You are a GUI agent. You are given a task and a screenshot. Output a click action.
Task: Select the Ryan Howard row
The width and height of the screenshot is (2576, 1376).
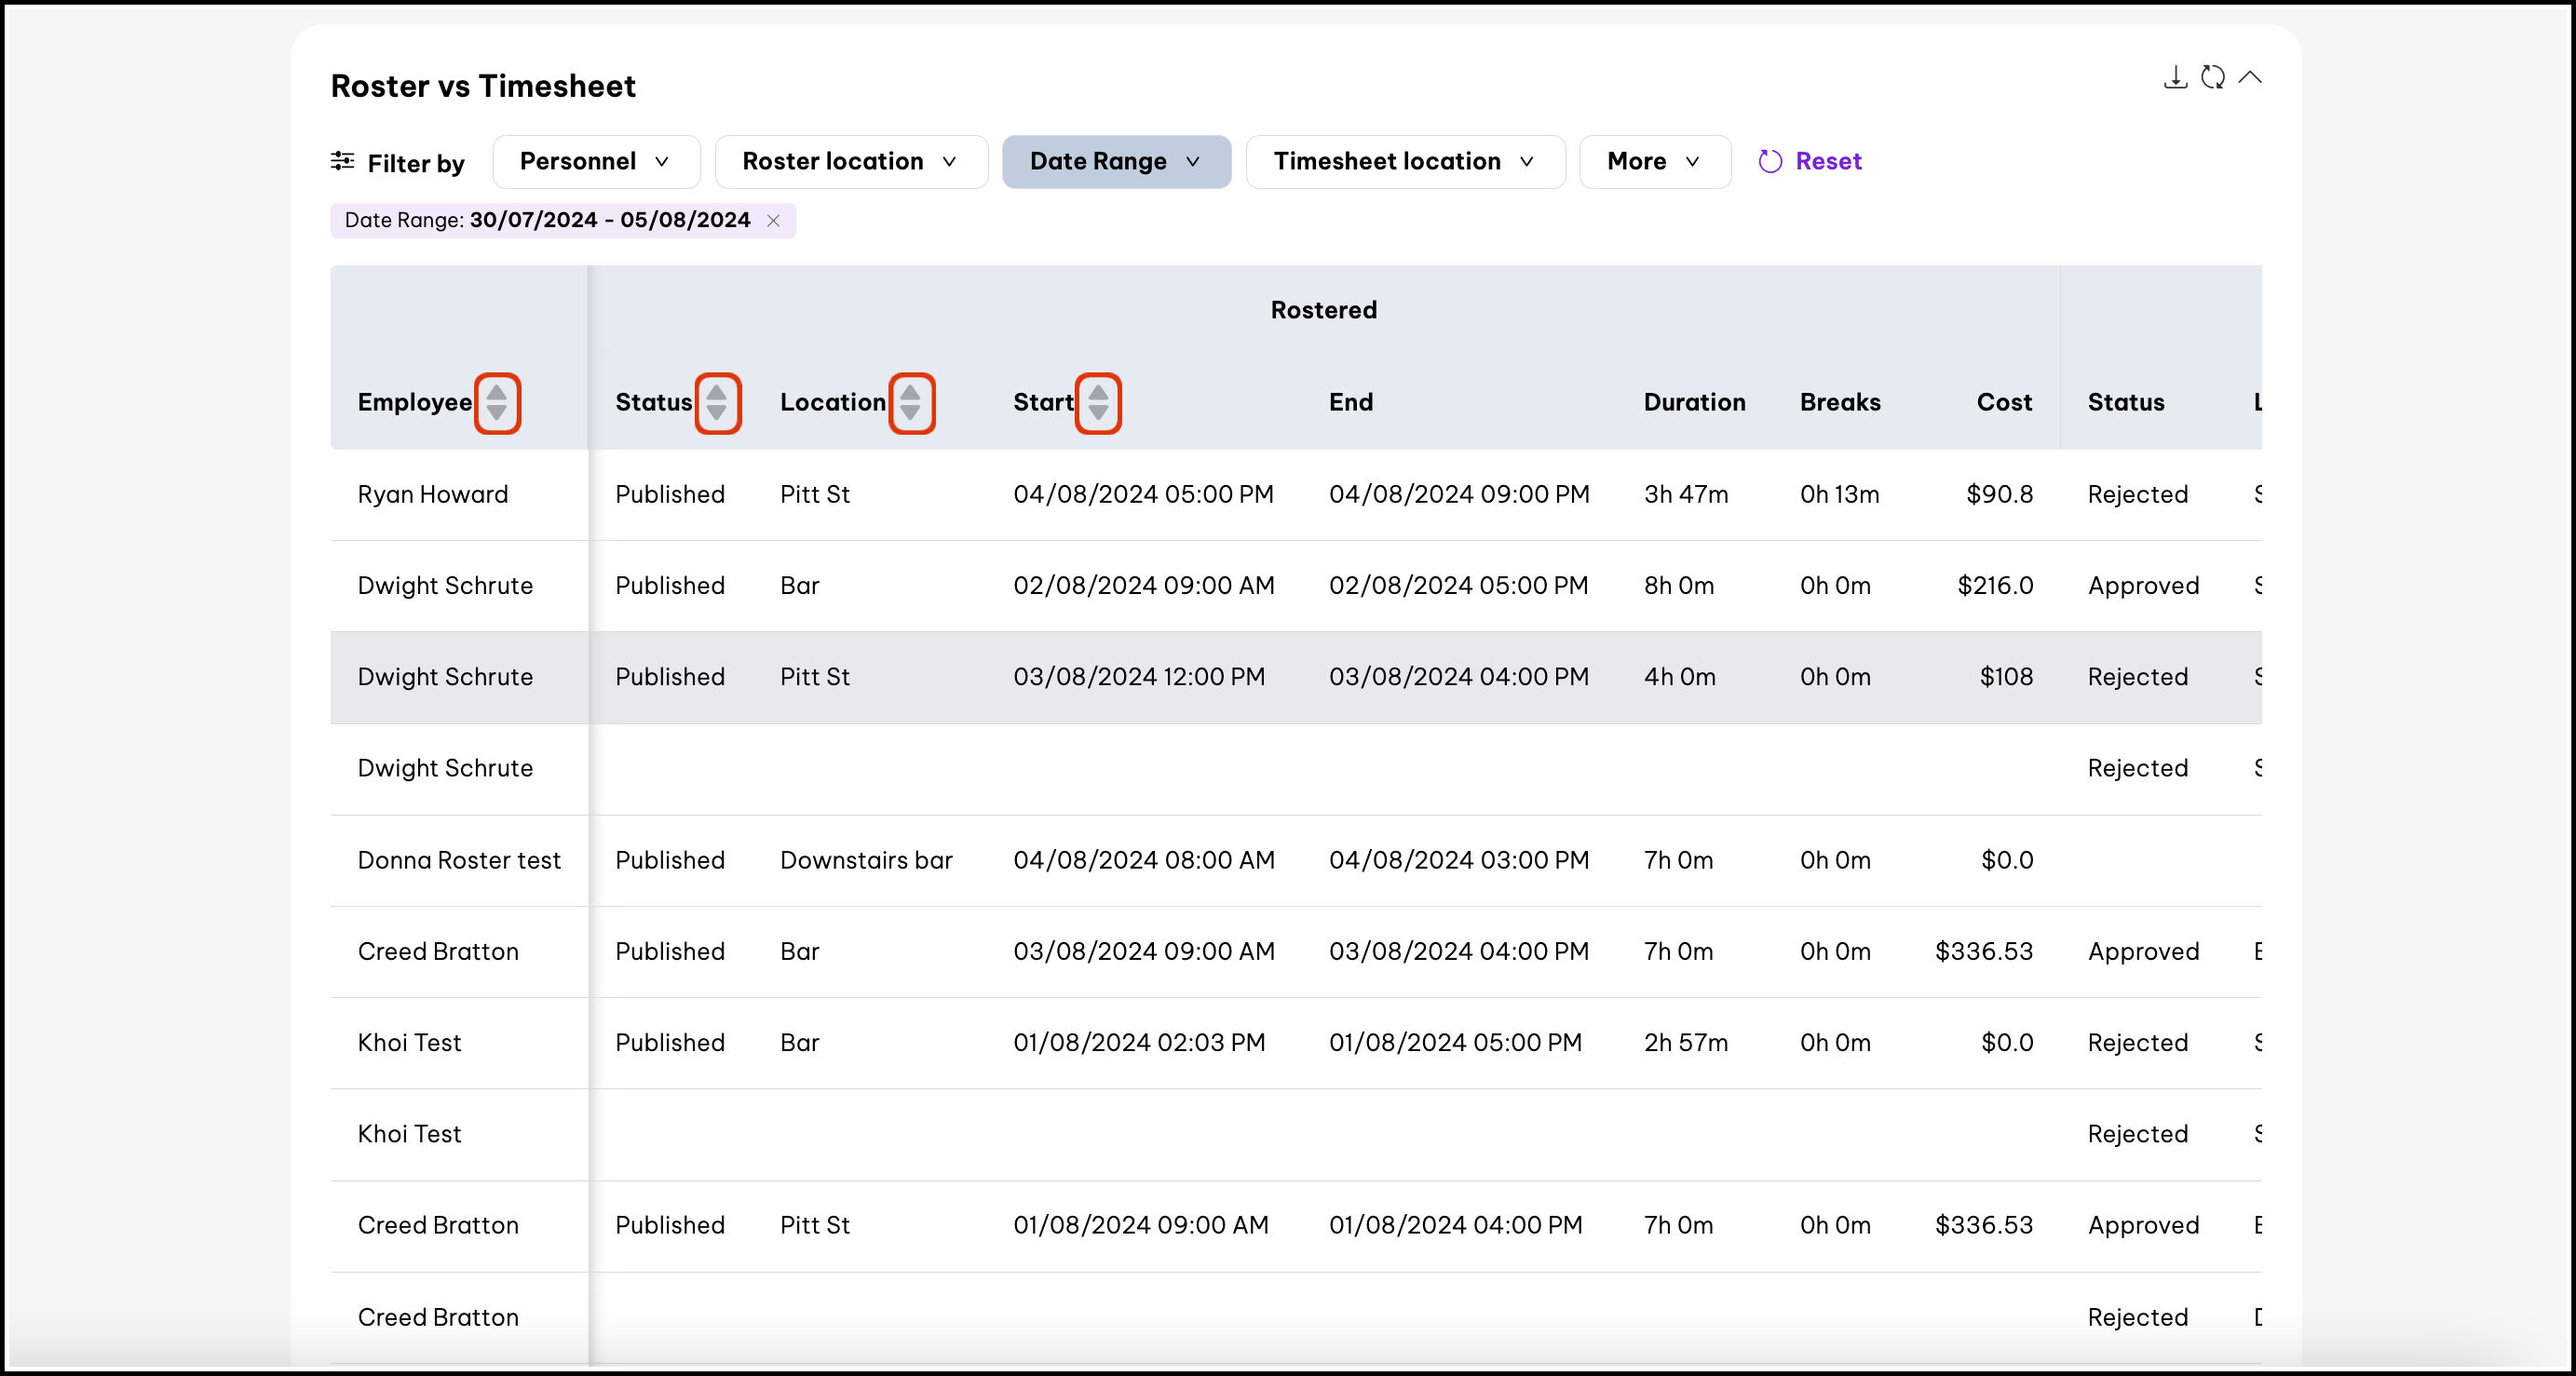tap(433, 494)
